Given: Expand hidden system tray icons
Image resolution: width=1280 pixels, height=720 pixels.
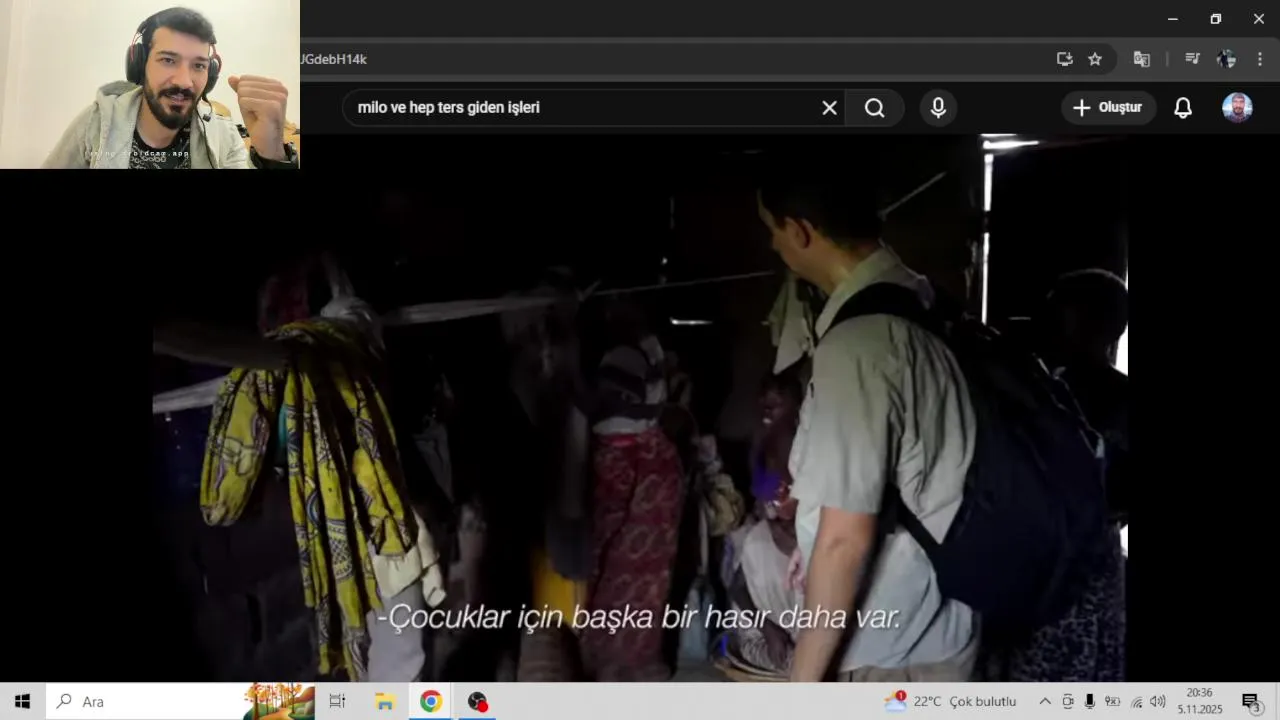Looking at the screenshot, I should 1045,701.
